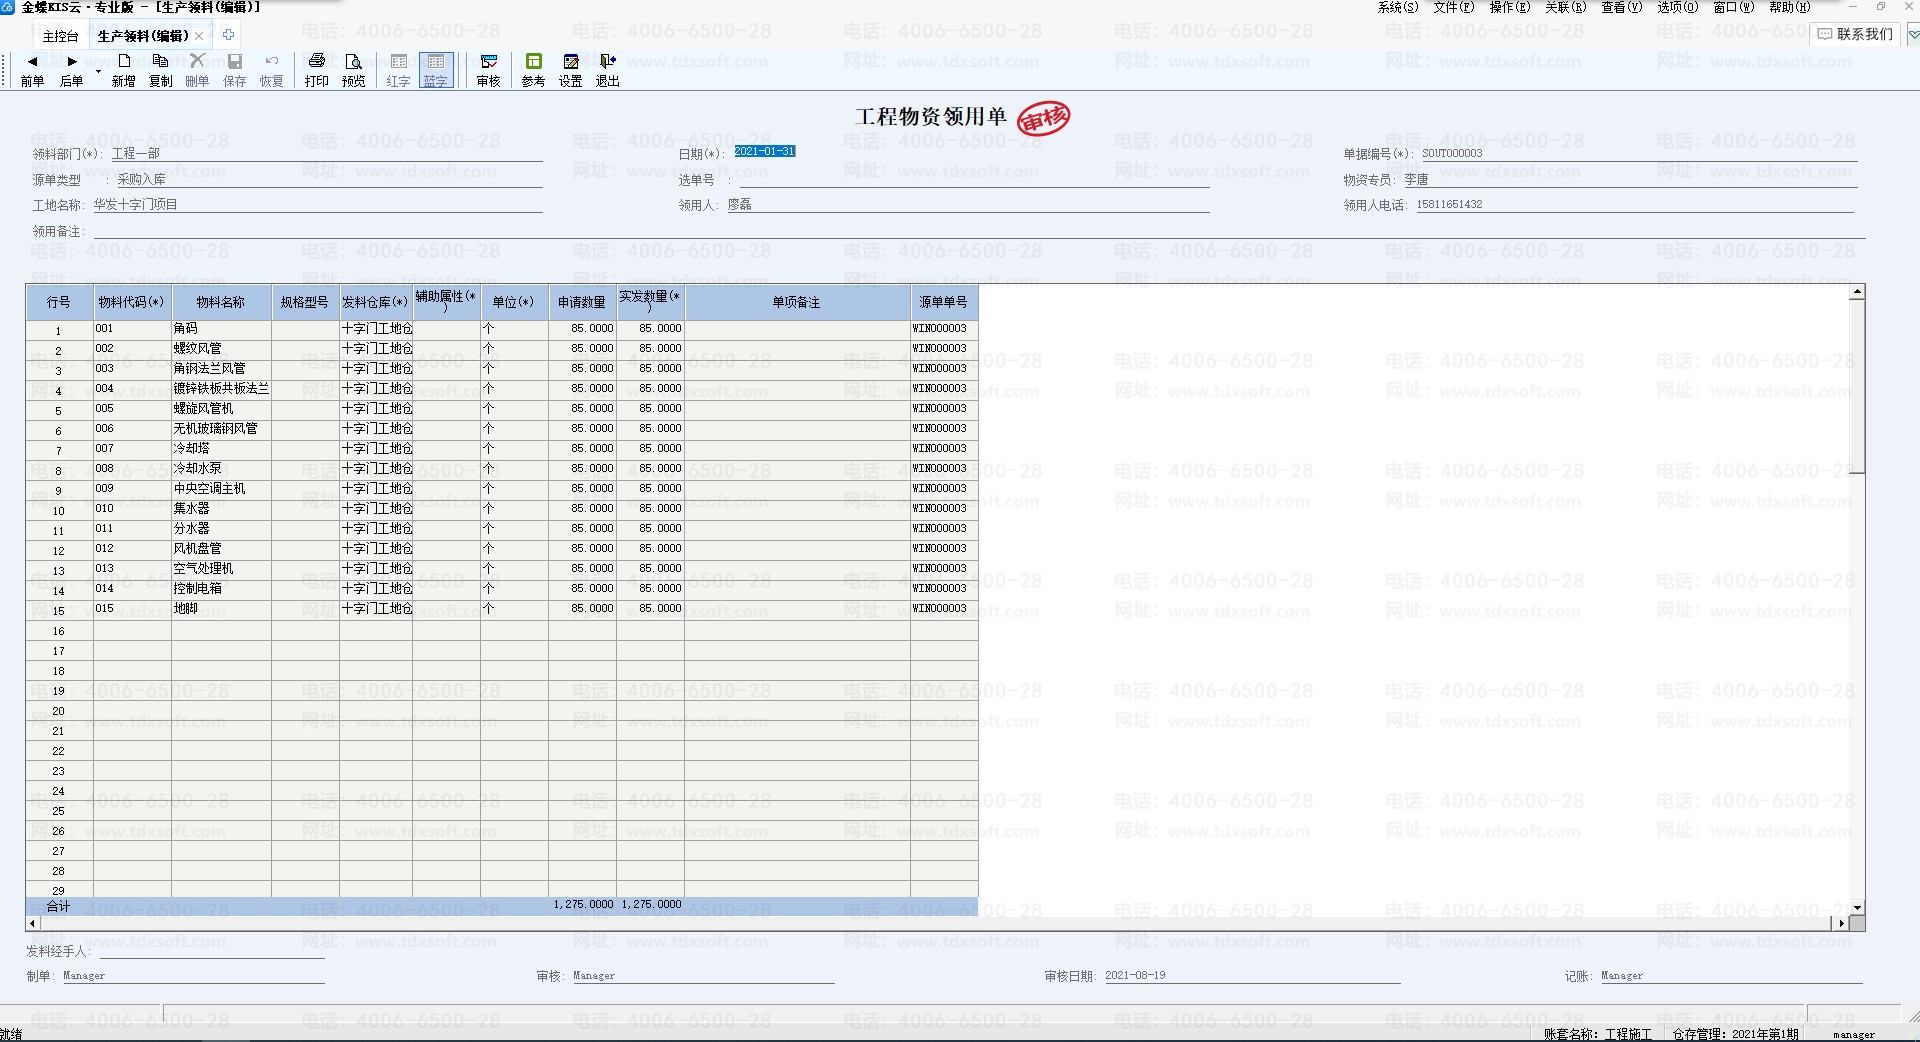Click the table's vertical scrollbar down arrow
1920x1042 pixels.
tap(1857, 908)
